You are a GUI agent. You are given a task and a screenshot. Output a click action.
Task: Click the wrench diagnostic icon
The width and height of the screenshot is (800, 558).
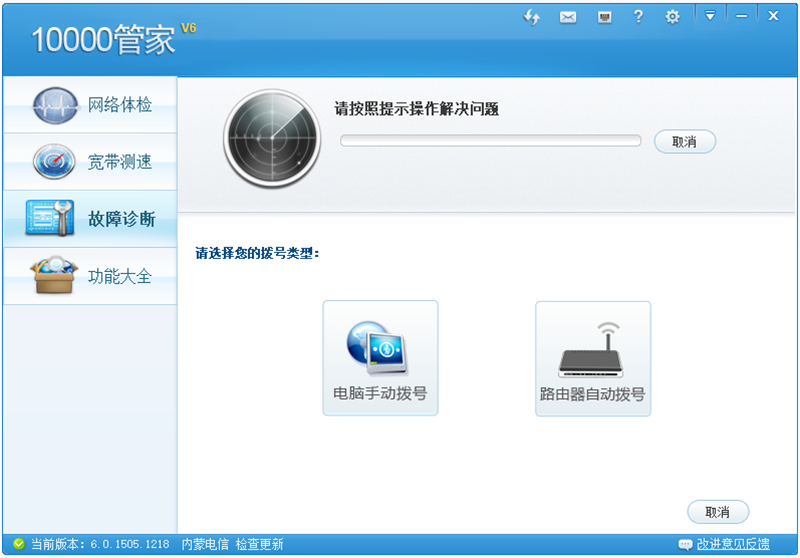coord(49,218)
